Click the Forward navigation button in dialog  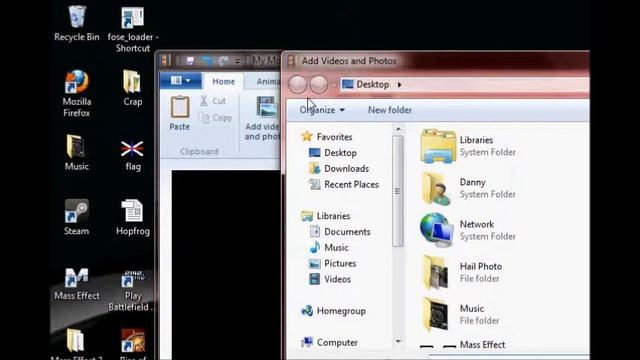click(319, 84)
